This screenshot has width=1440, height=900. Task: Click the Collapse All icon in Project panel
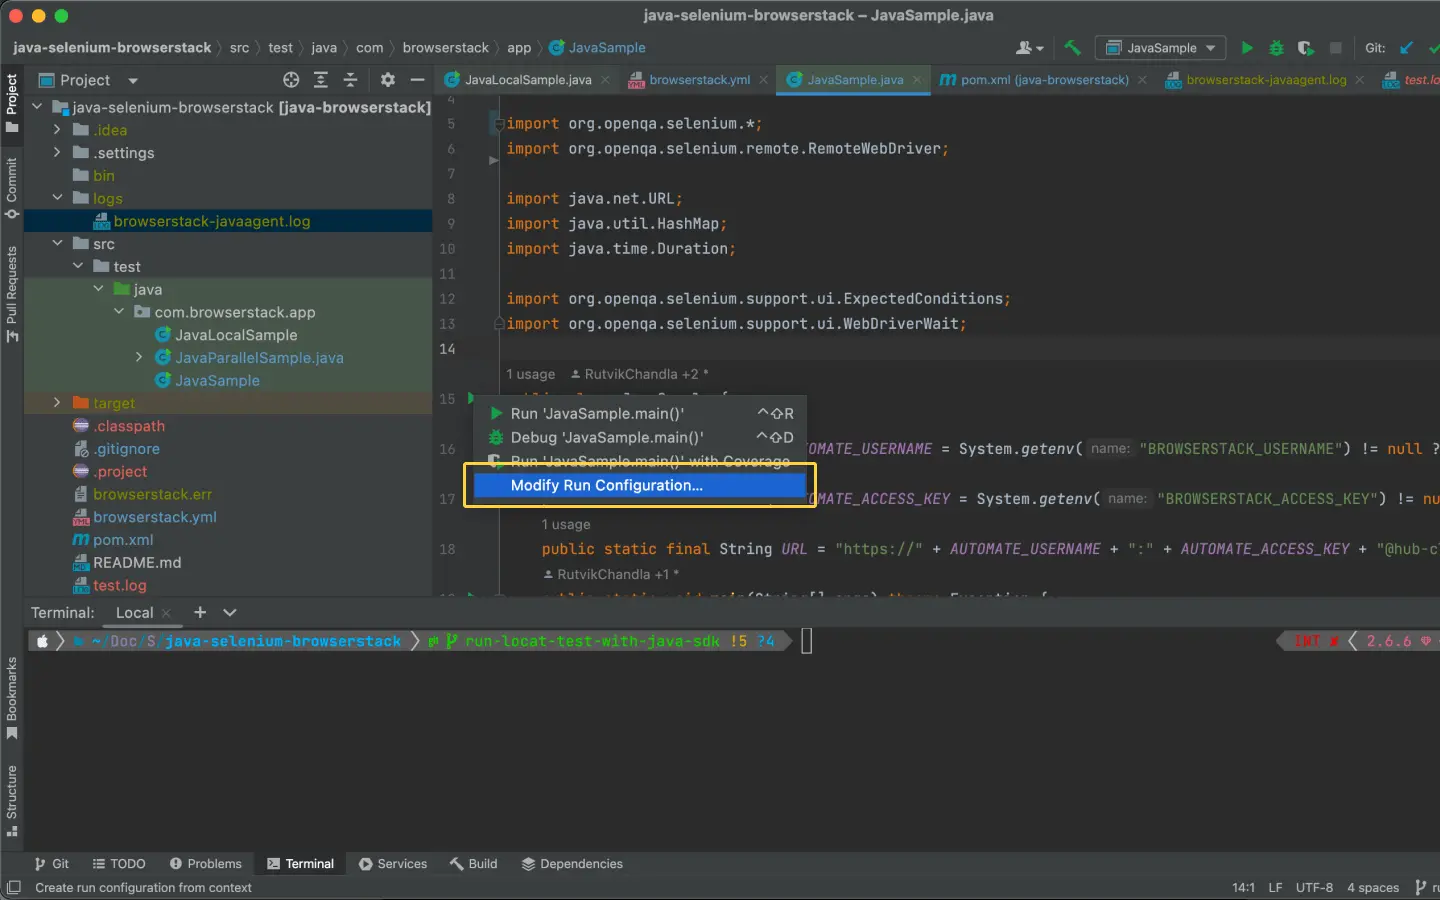tap(350, 80)
